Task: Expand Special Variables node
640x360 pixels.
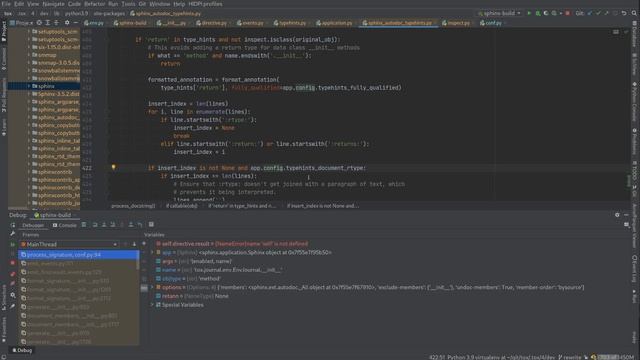Action: point(152,305)
